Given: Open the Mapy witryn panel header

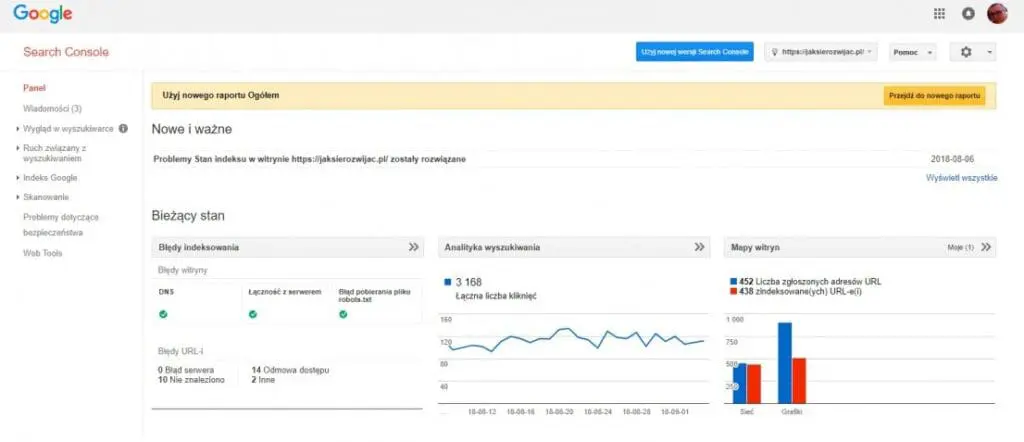Looking at the screenshot, I should point(860,247).
